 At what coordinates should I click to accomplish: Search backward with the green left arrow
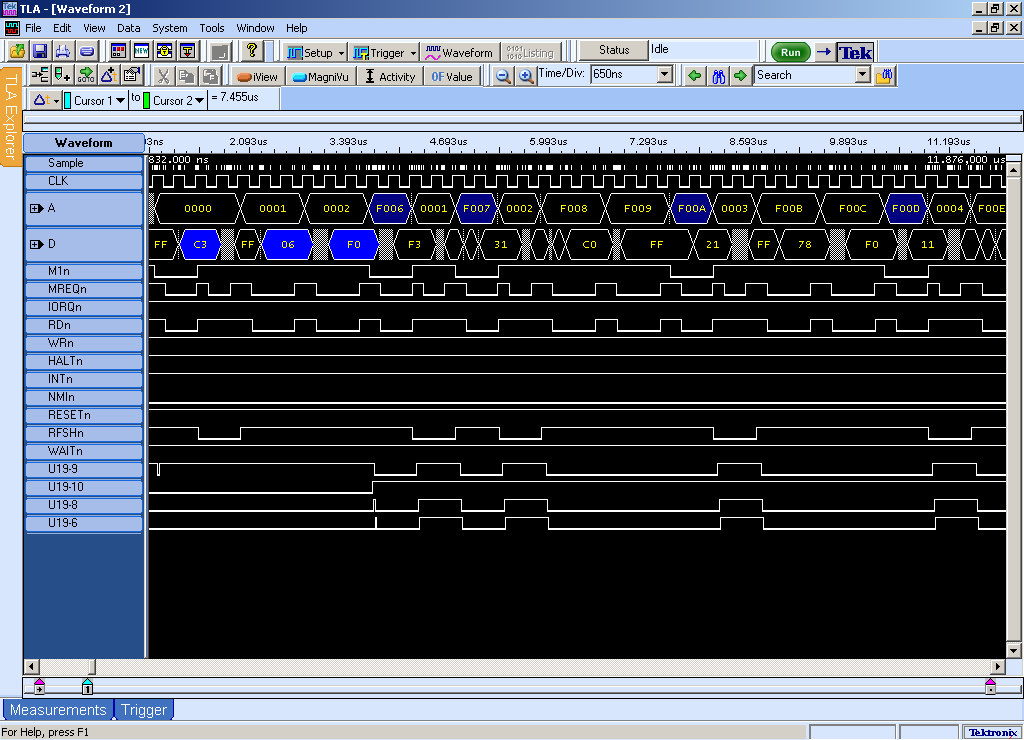(x=695, y=76)
